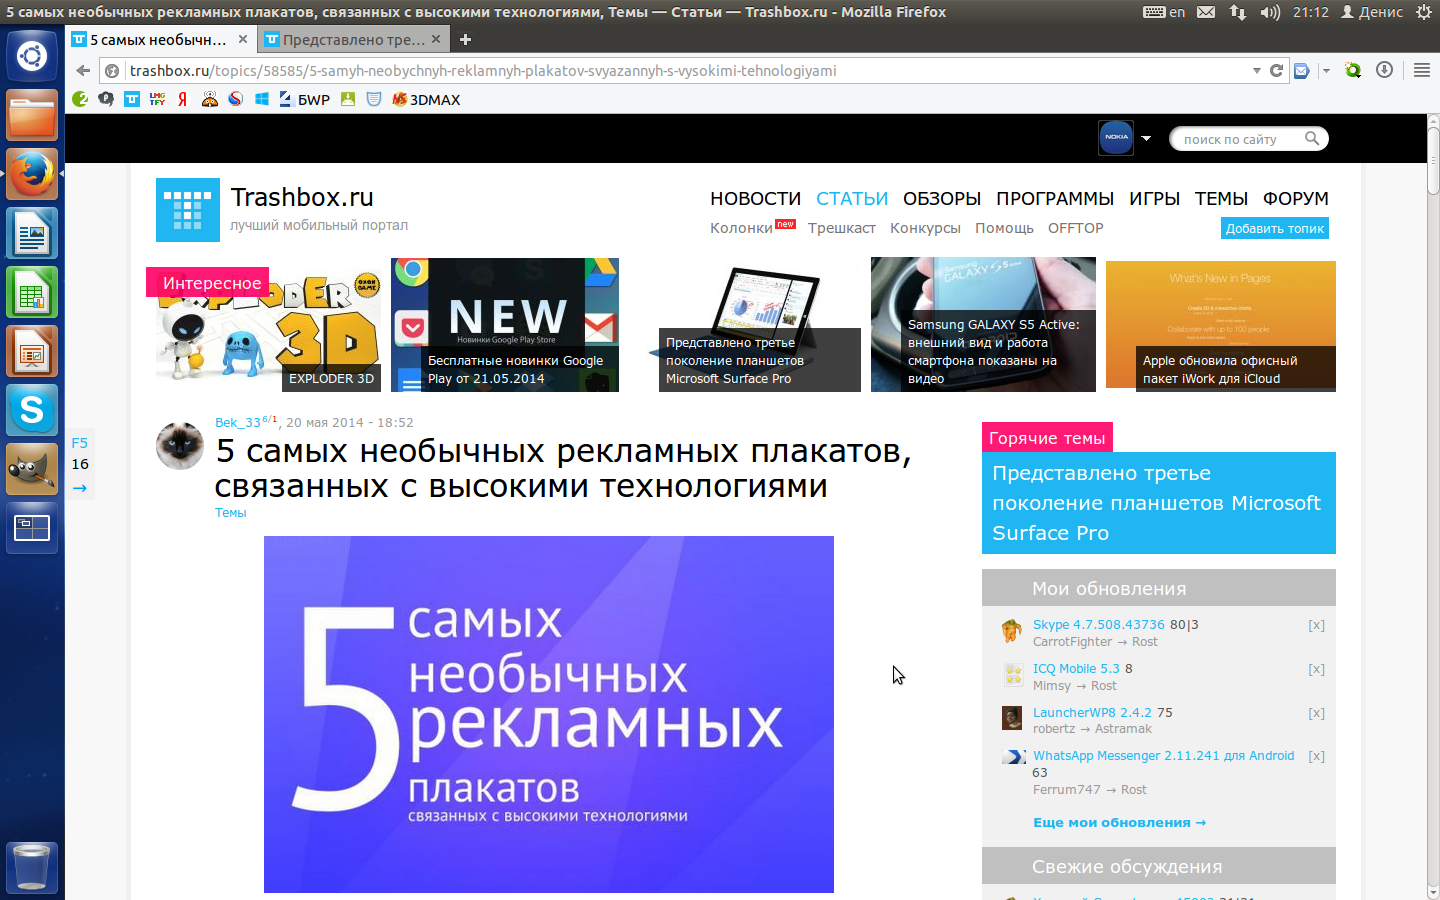Screen dimensions: 1440x900
Task: Open the Конкурсы link
Action: (x=925, y=228)
